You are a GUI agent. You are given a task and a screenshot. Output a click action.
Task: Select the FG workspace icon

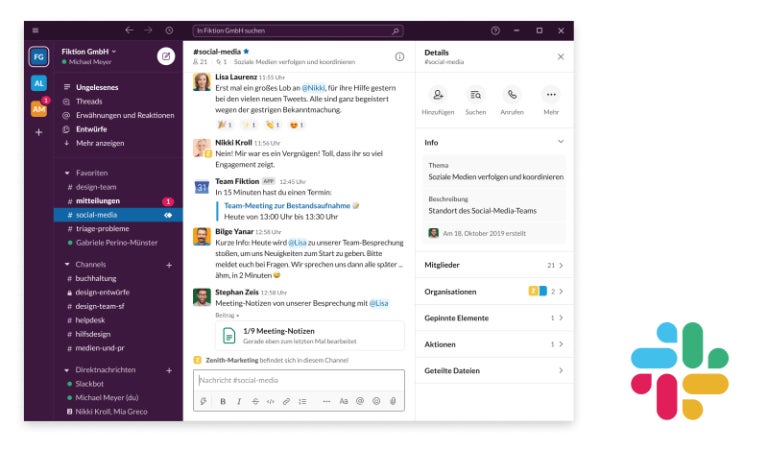(39, 57)
